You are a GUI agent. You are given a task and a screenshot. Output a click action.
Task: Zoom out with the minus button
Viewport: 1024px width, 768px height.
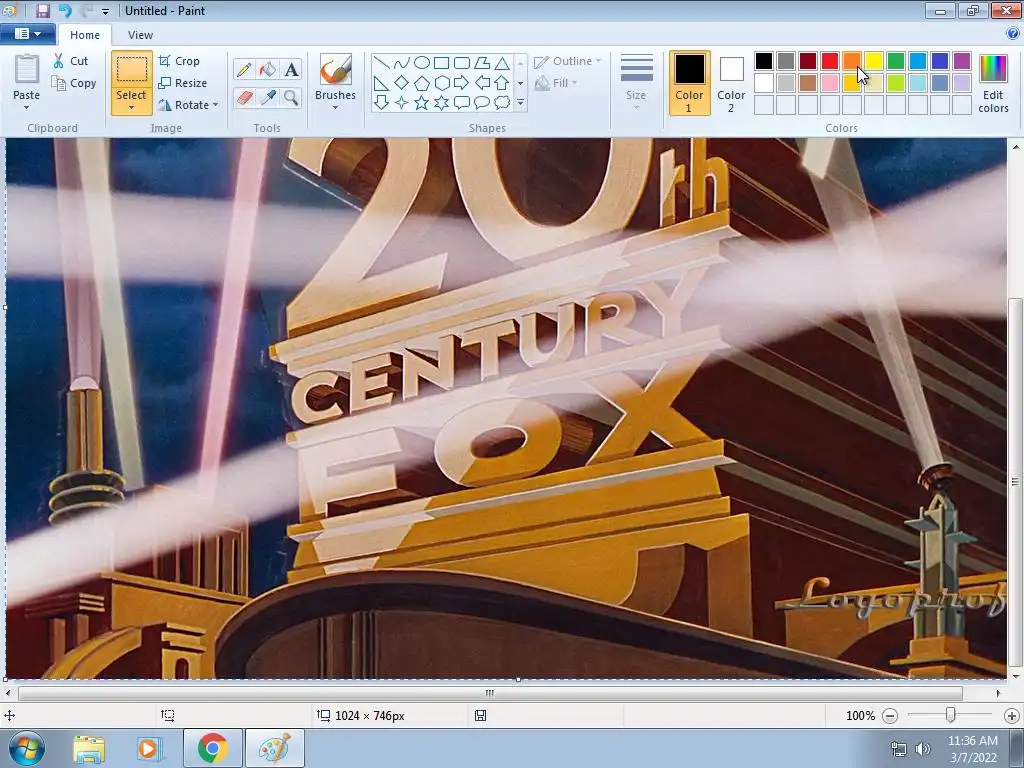coord(890,716)
